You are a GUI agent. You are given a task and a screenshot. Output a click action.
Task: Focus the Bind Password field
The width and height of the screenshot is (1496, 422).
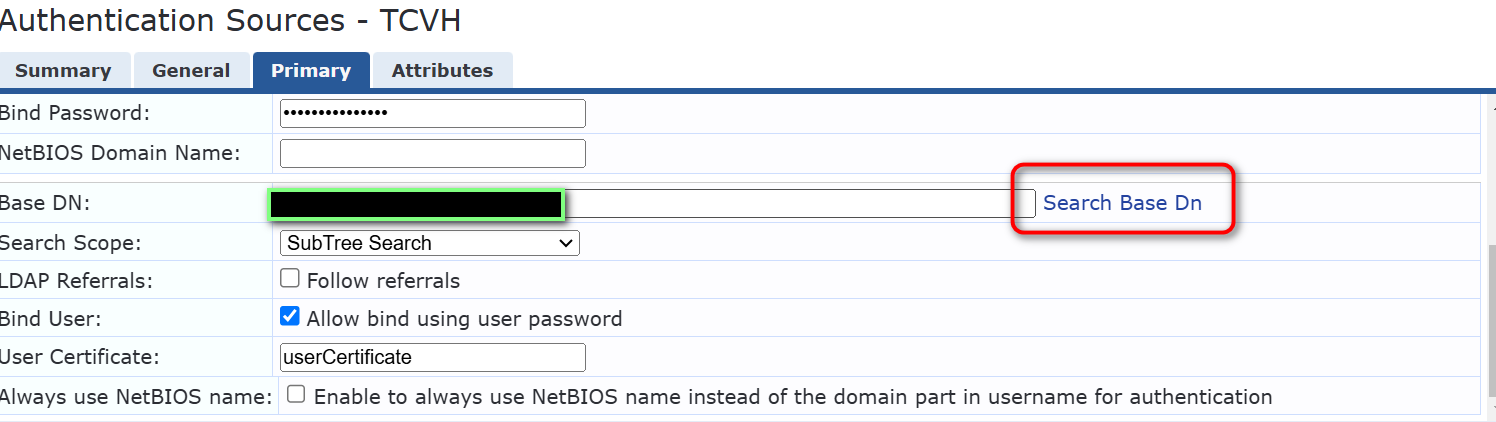point(432,113)
